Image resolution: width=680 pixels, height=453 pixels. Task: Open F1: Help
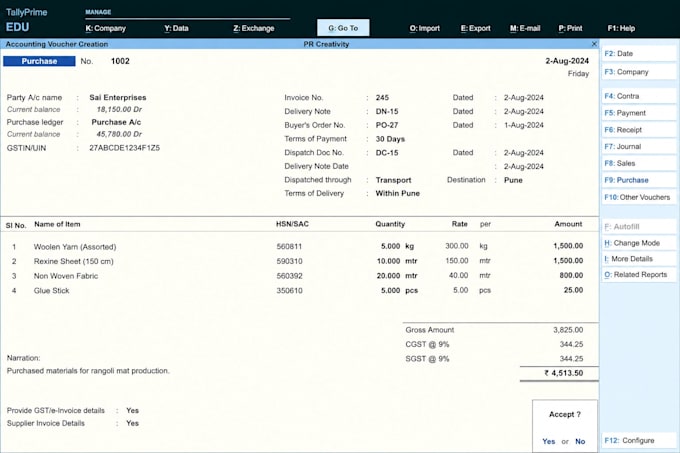(x=621, y=28)
